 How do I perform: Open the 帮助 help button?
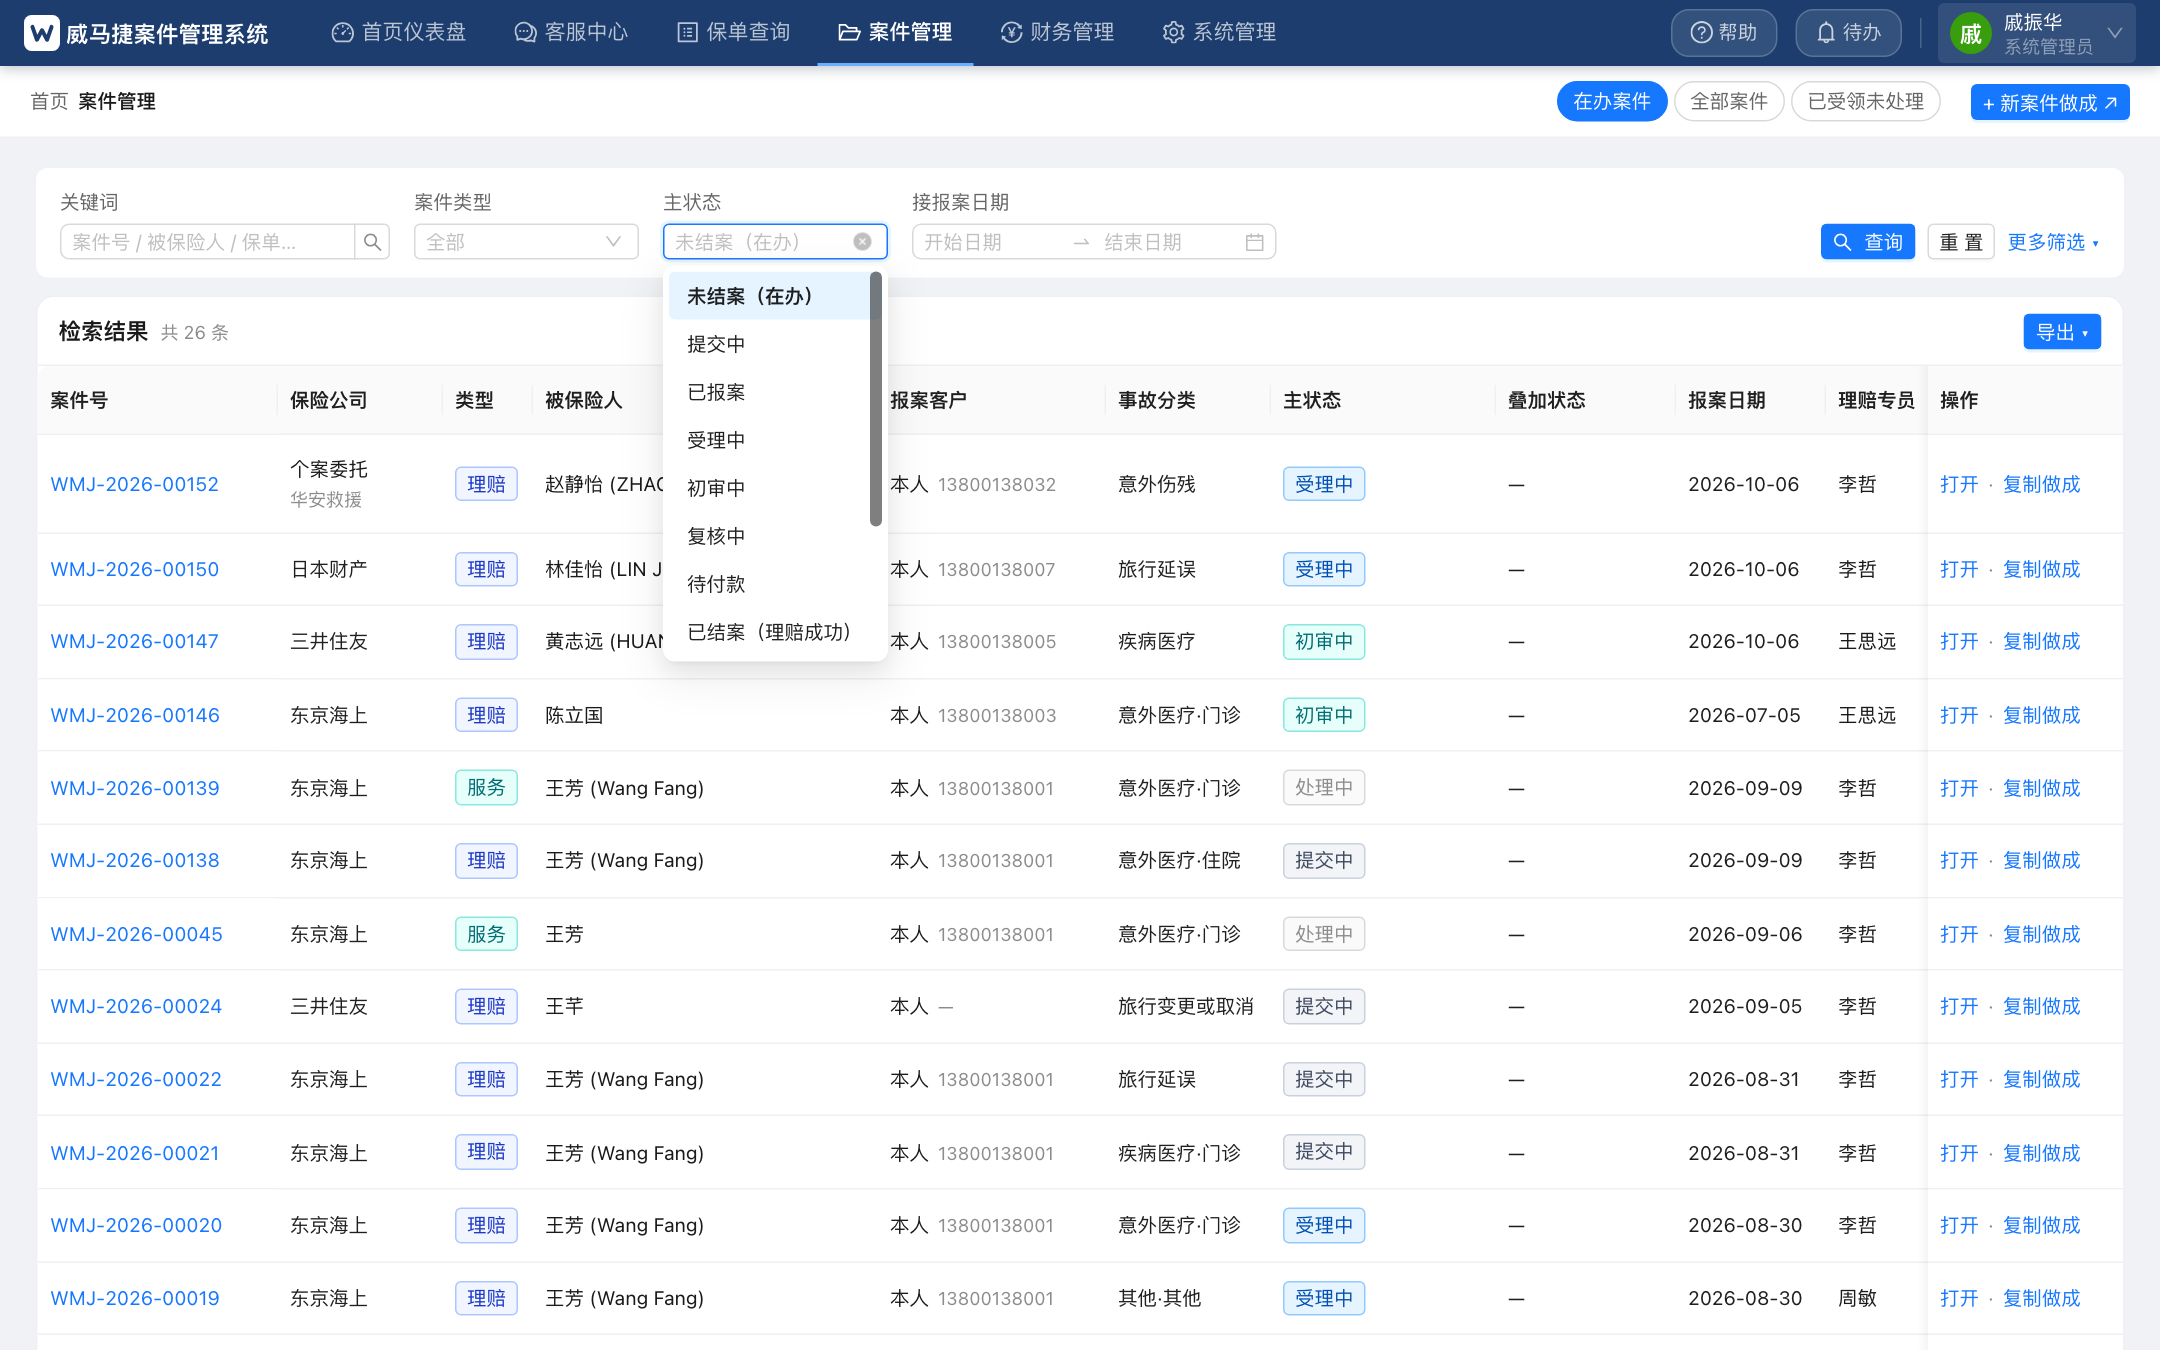tap(1723, 33)
